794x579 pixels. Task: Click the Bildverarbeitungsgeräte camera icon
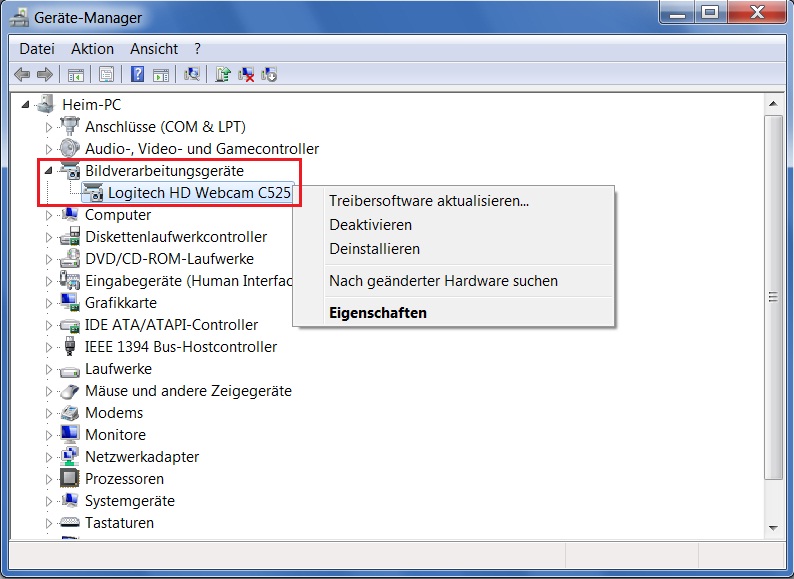click(69, 170)
